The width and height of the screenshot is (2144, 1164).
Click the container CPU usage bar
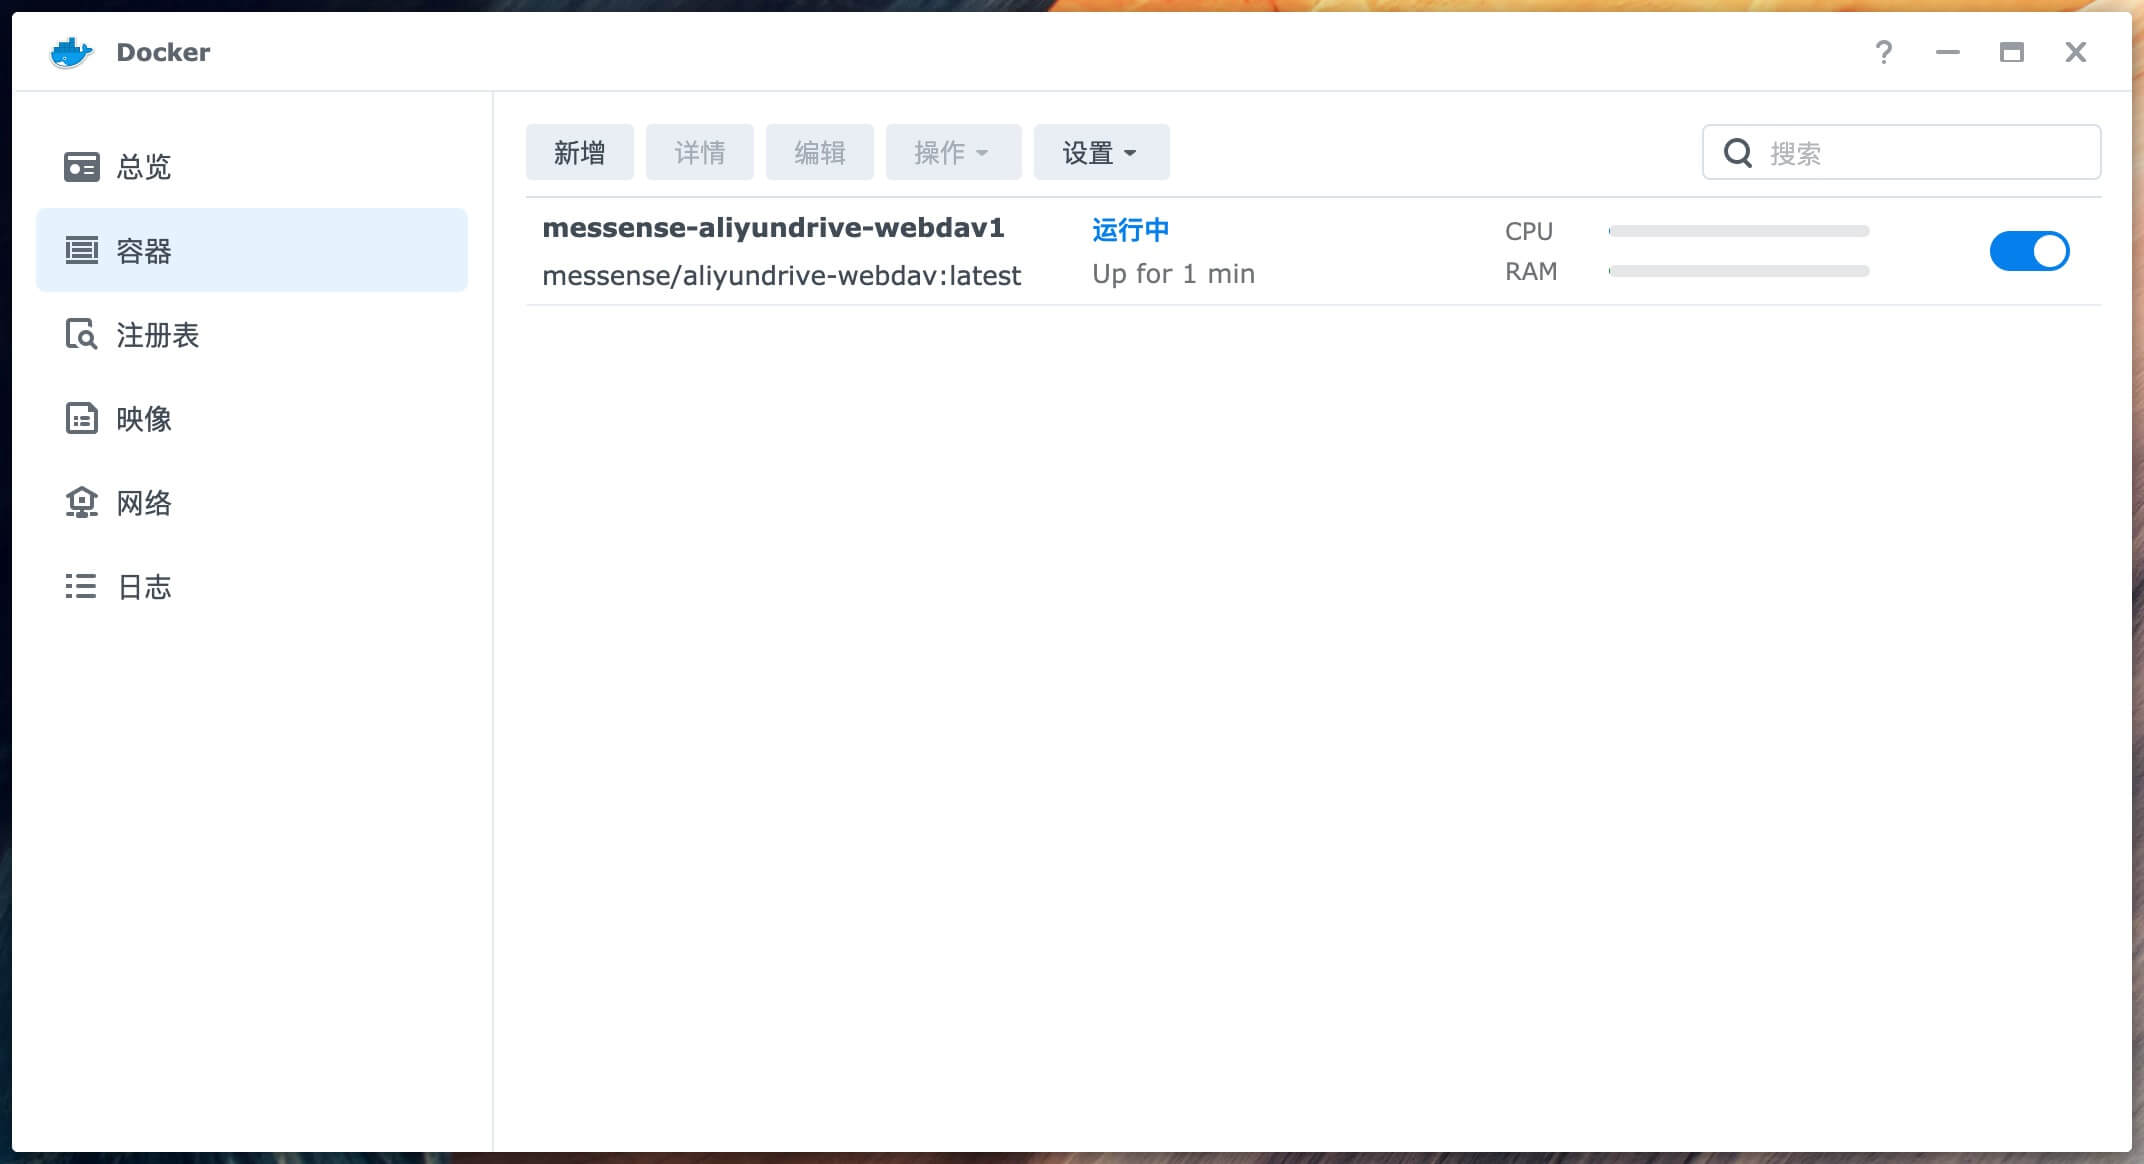click(x=1738, y=231)
